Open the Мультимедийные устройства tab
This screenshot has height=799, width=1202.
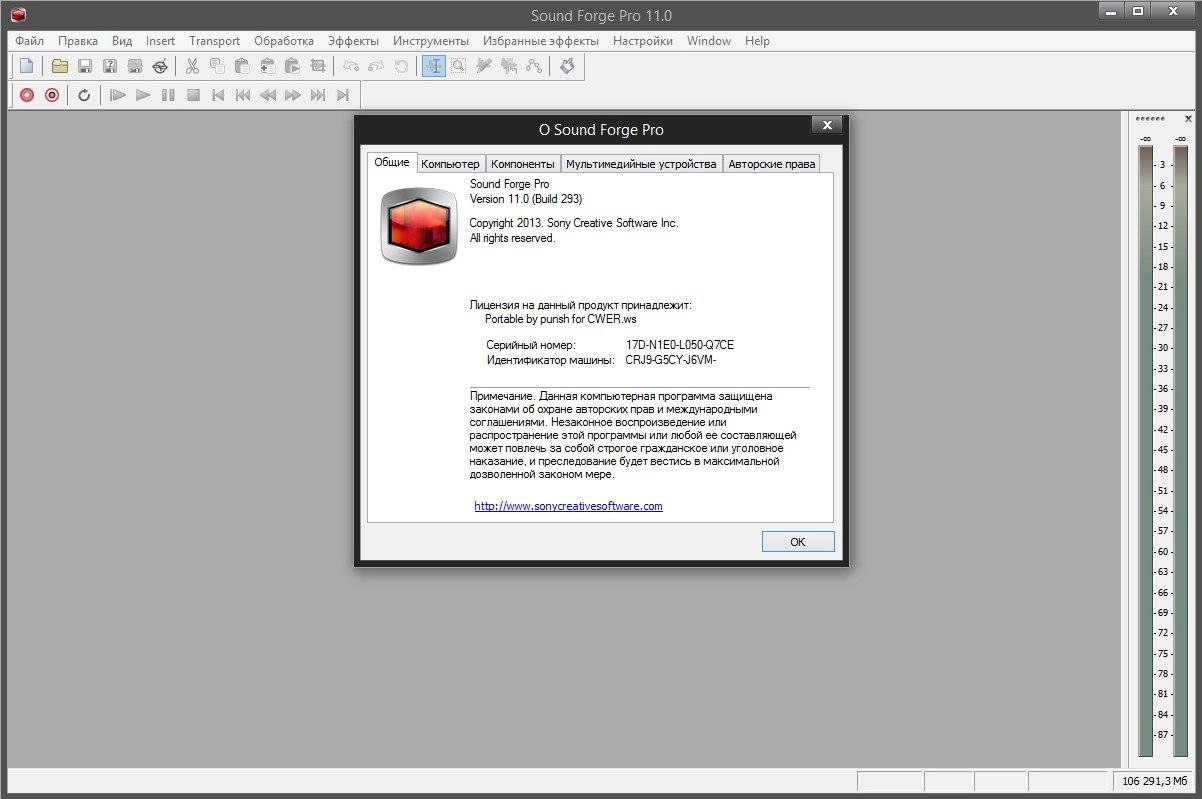tap(642, 164)
